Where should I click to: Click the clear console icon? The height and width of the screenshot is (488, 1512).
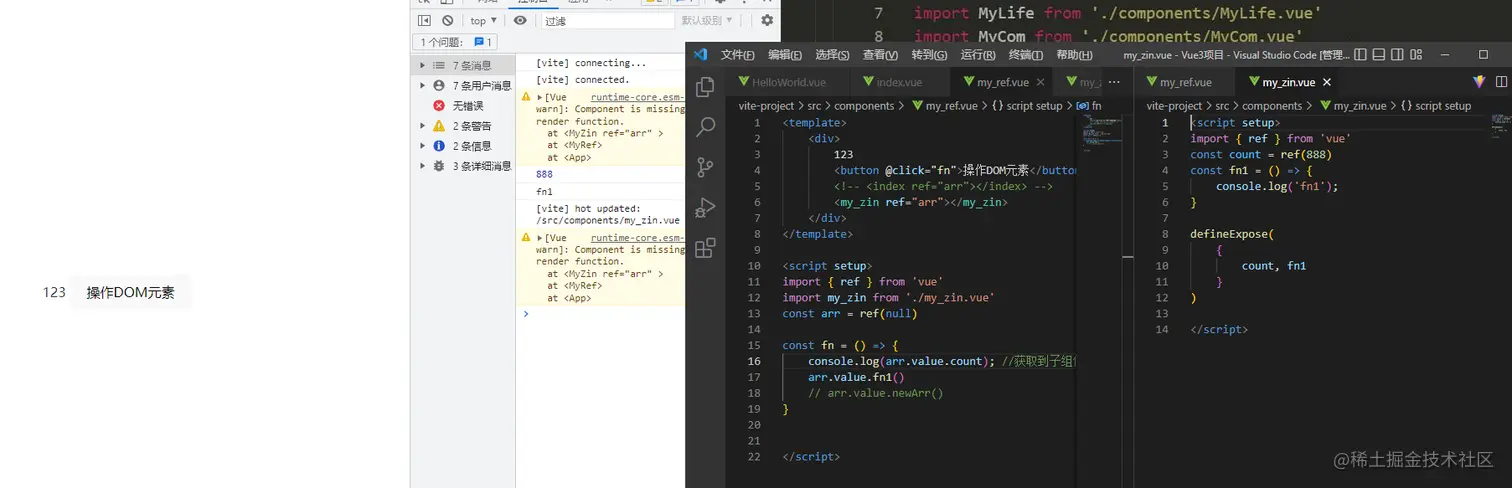click(x=448, y=20)
